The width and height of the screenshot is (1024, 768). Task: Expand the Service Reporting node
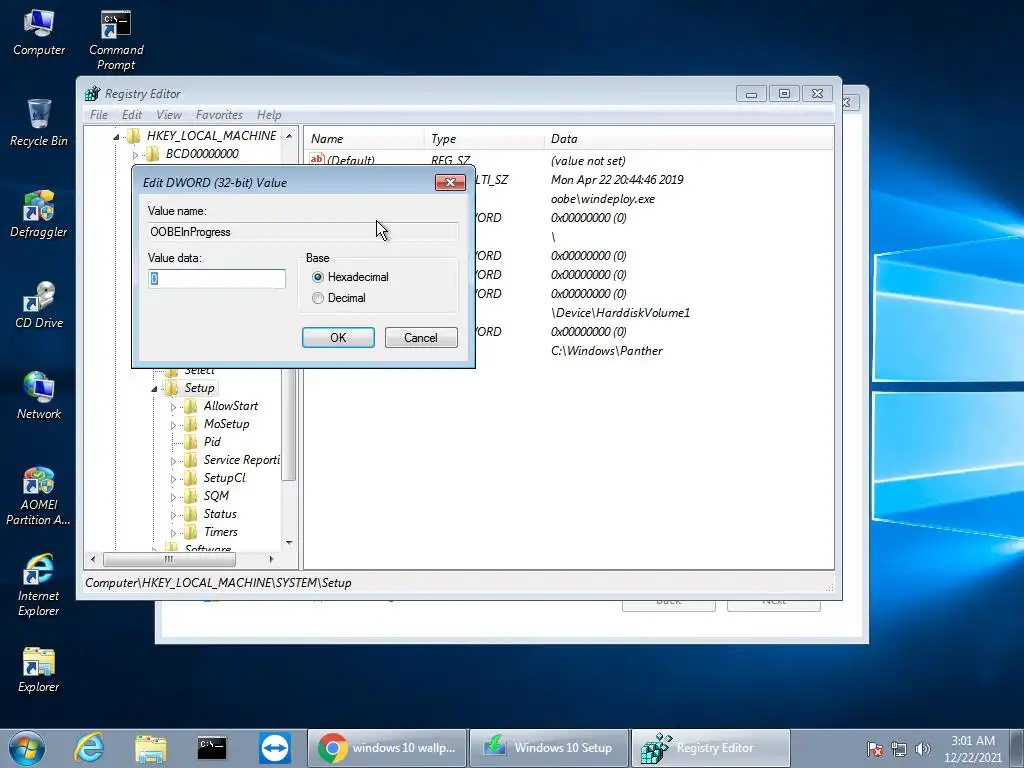173,461
